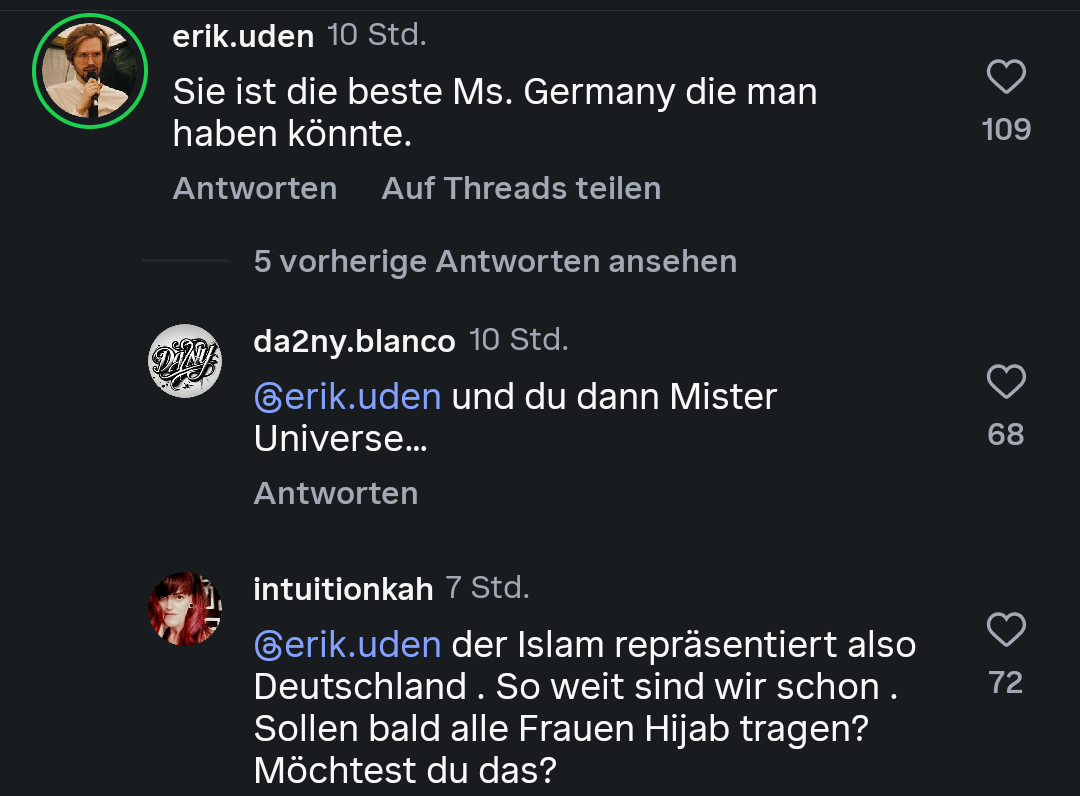Click the erik.uden username at the top

point(243,37)
